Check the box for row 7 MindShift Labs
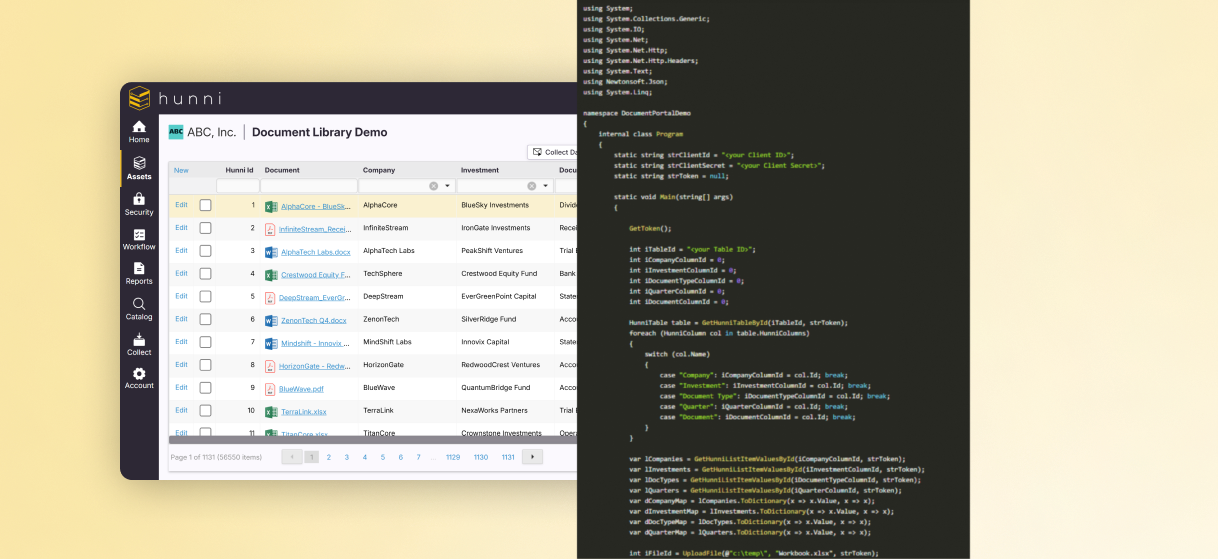Image resolution: width=1218 pixels, height=559 pixels. coord(205,342)
